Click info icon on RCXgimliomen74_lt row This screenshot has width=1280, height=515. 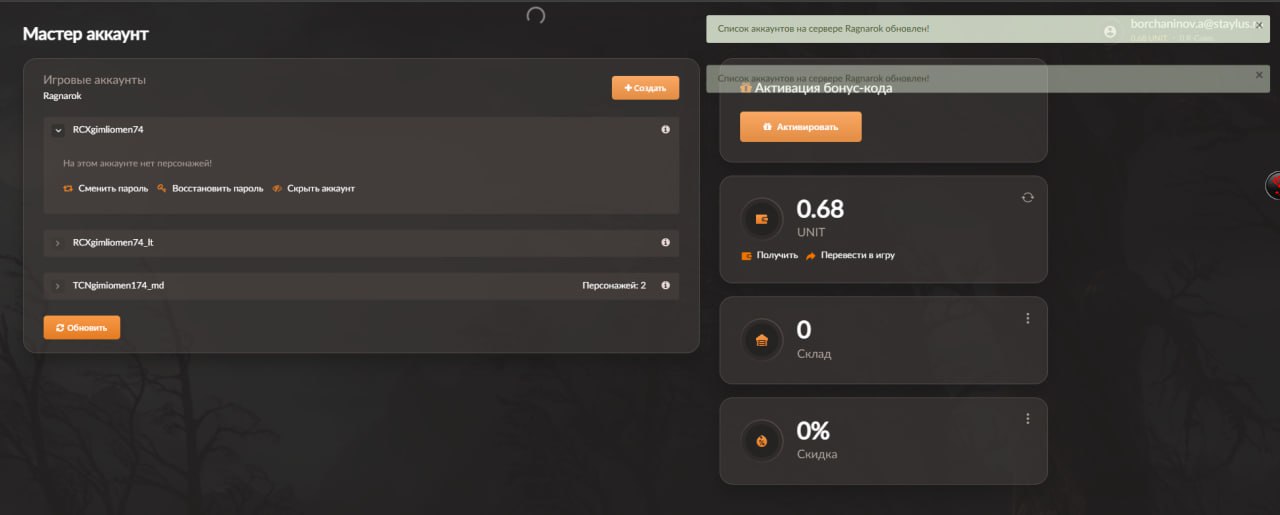click(665, 243)
